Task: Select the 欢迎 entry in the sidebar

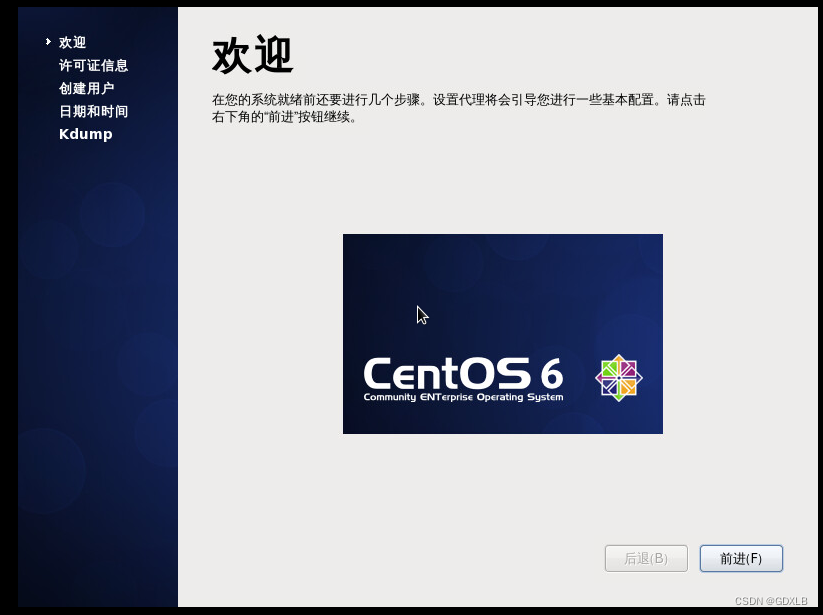Action: (x=71, y=42)
